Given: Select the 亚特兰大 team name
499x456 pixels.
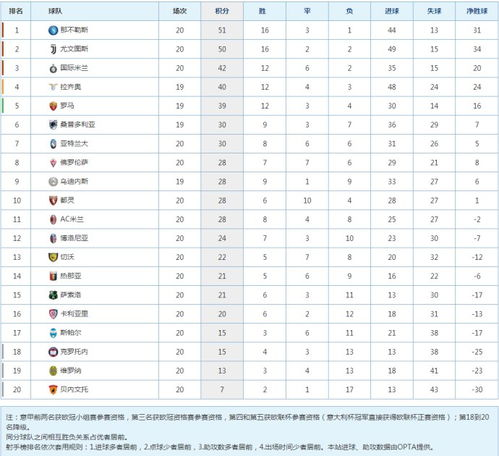Looking at the screenshot, I should click(x=74, y=144).
